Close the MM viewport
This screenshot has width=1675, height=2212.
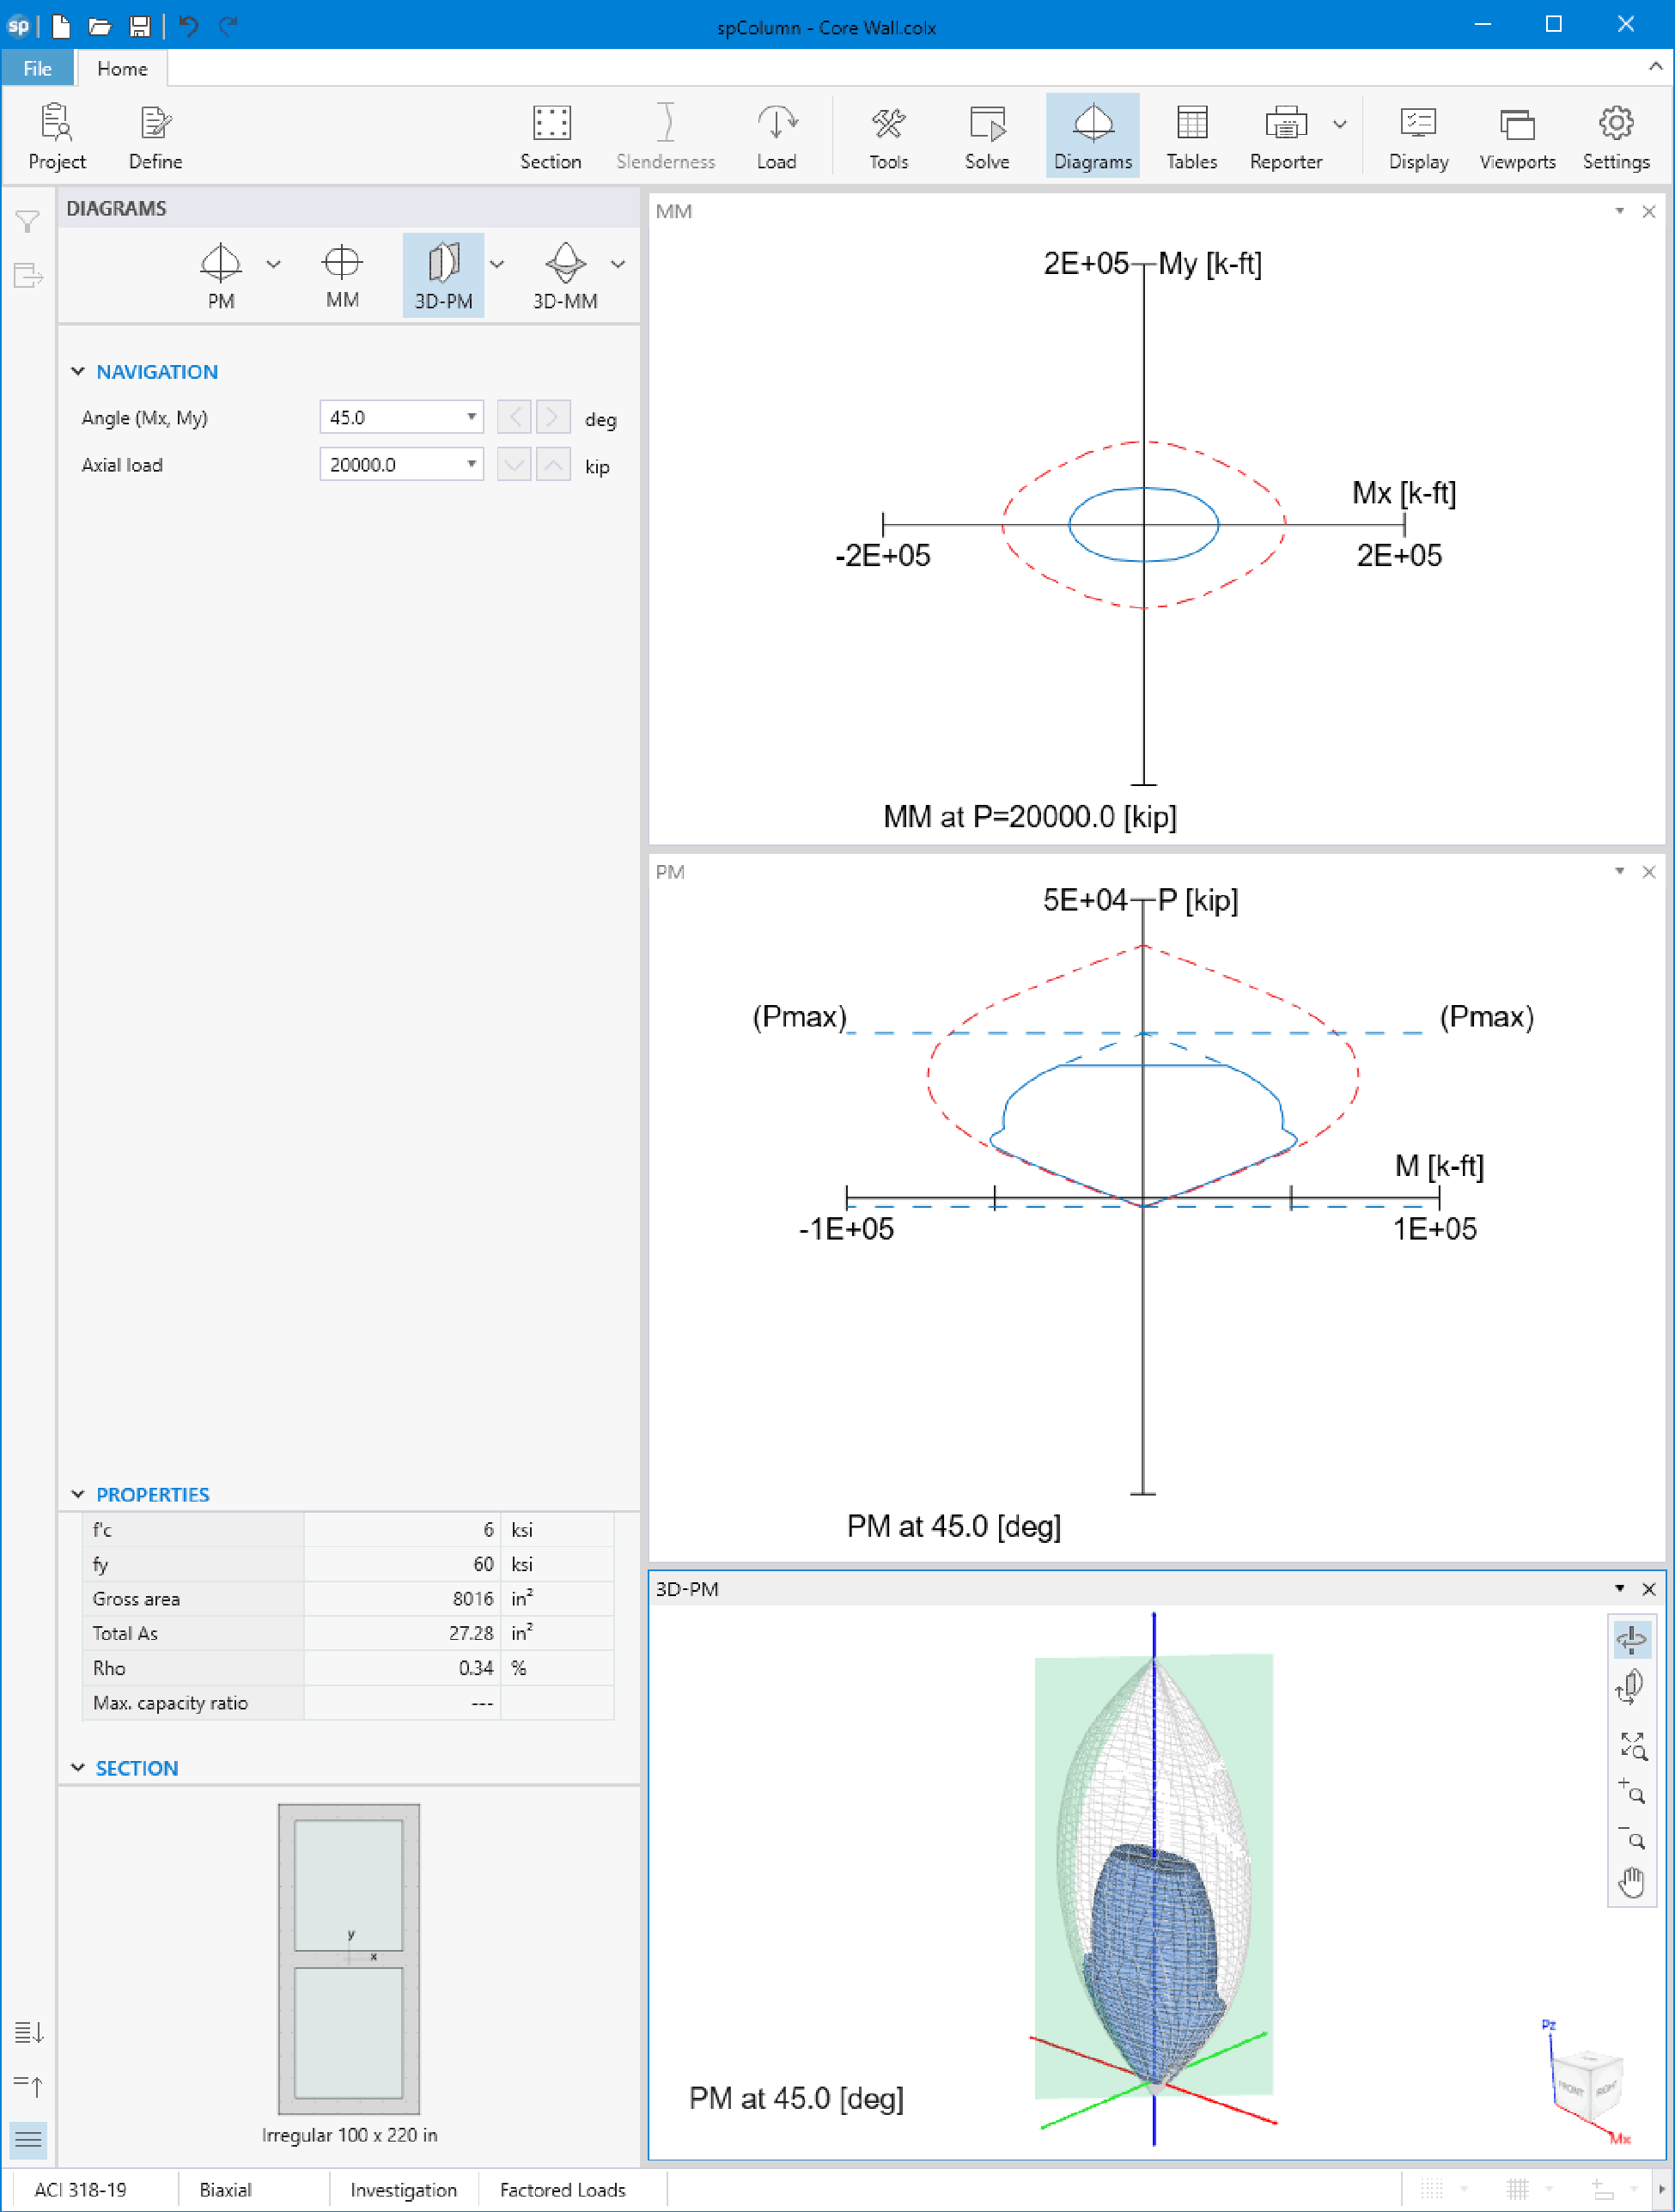pyautogui.click(x=1649, y=211)
